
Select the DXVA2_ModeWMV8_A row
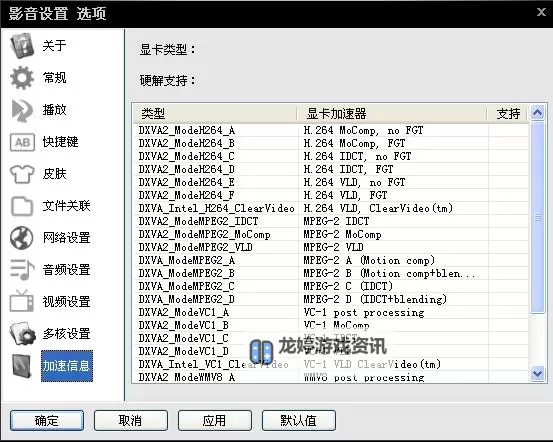pos(331,377)
